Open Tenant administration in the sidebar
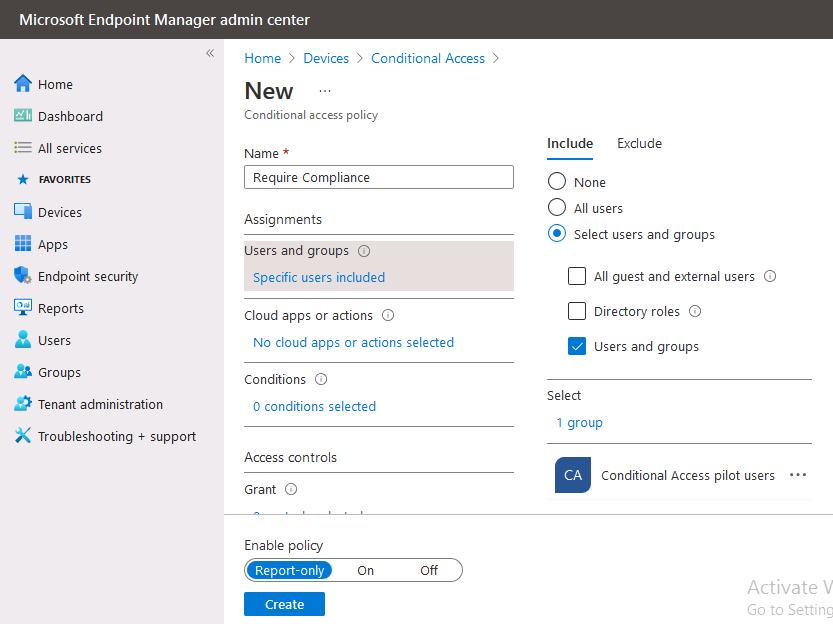The width and height of the screenshot is (833, 624). [x=100, y=404]
